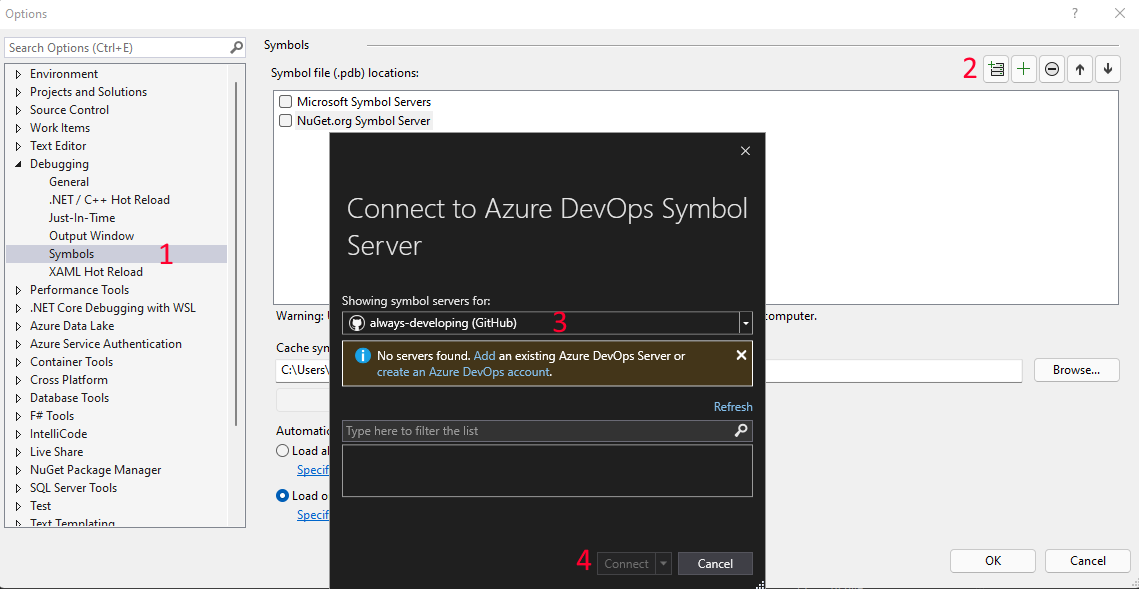Collapse the Debugging tree node
Viewport: 1139px width, 589px height.
coord(19,164)
